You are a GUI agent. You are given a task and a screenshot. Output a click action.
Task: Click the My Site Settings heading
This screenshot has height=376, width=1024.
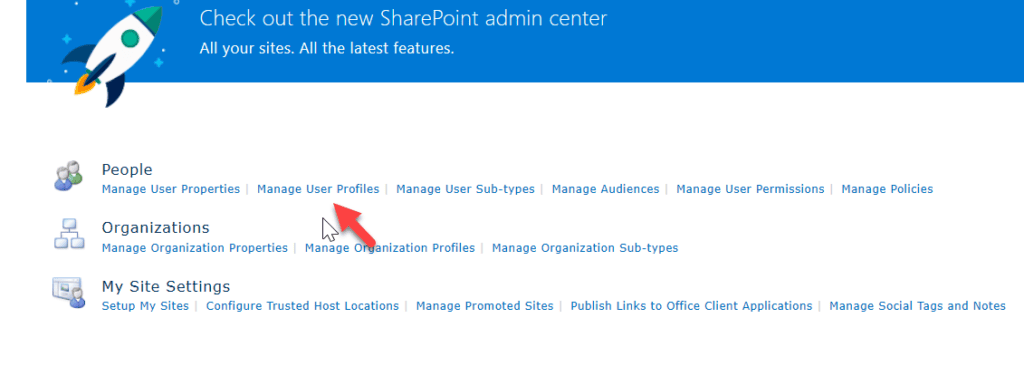tap(166, 287)
